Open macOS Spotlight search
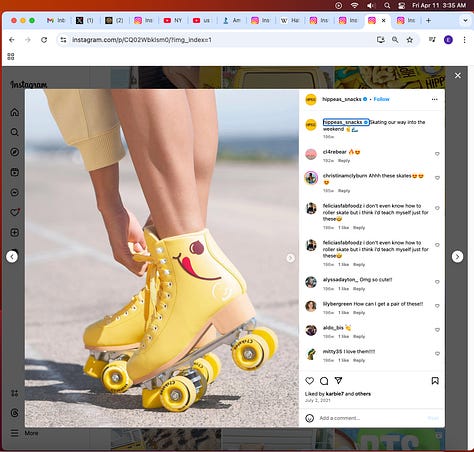Screen dimensions: 474x452 387,5
